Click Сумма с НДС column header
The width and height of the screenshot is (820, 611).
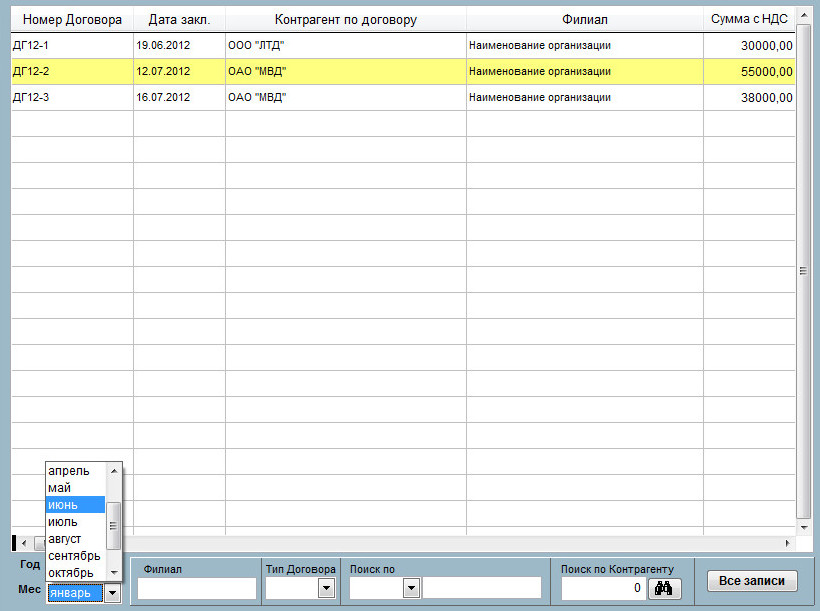tap(749, 20)
